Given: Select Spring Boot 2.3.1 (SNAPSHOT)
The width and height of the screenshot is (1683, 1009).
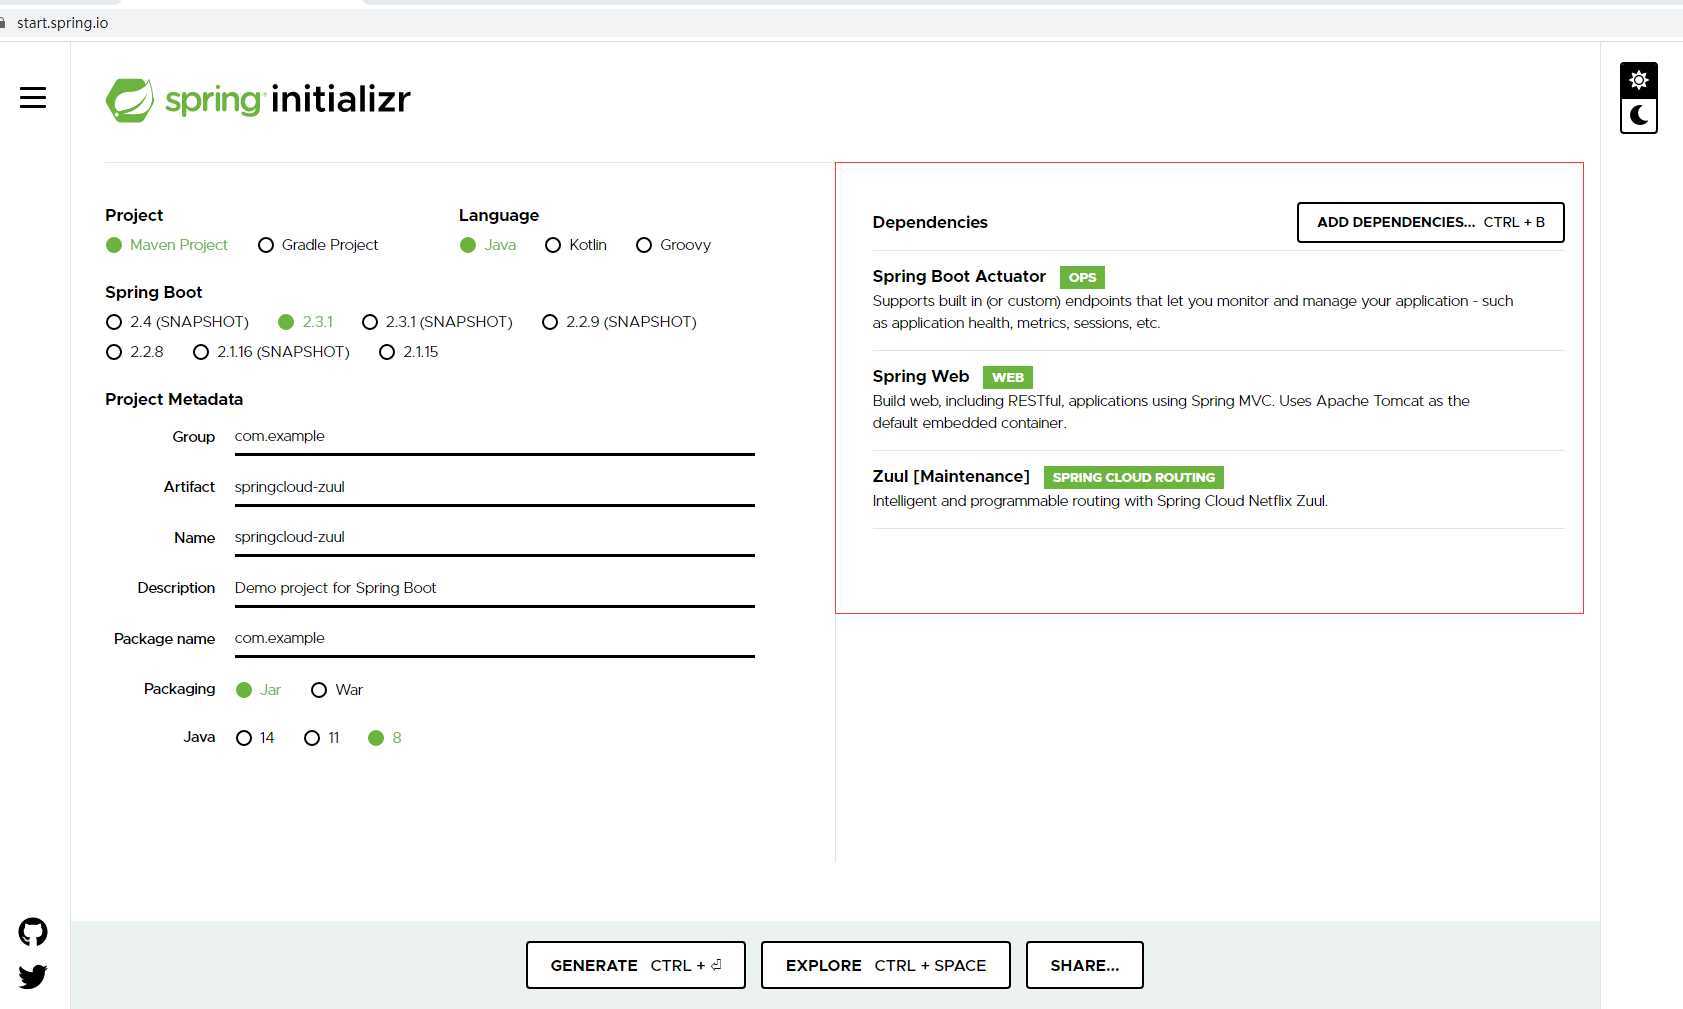Looking at the screenshot, I should (x=437, y=322).
